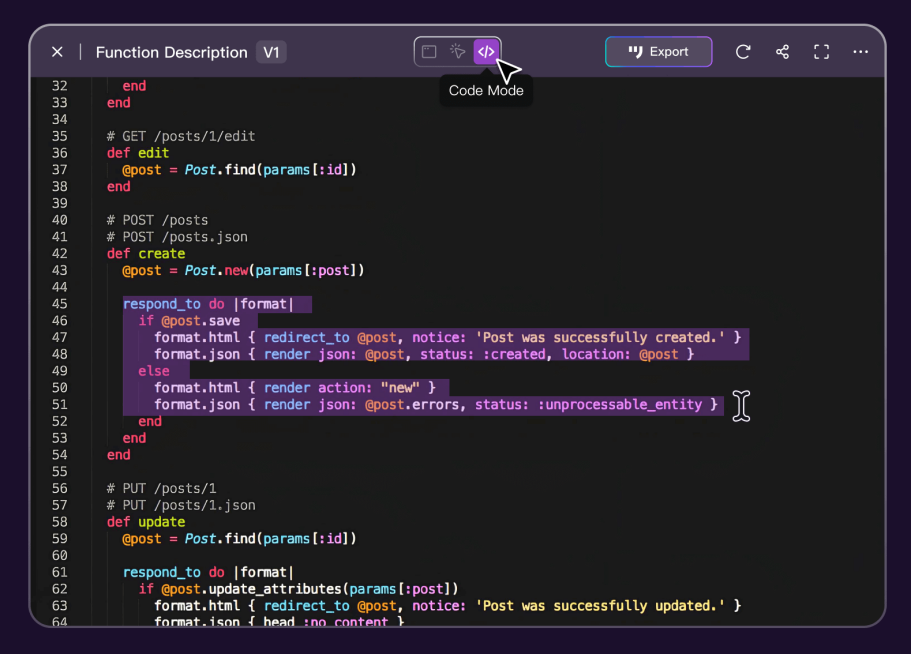Viewport: 911px width, 654px height.
Task: Open the share icon
Action: 782,52
